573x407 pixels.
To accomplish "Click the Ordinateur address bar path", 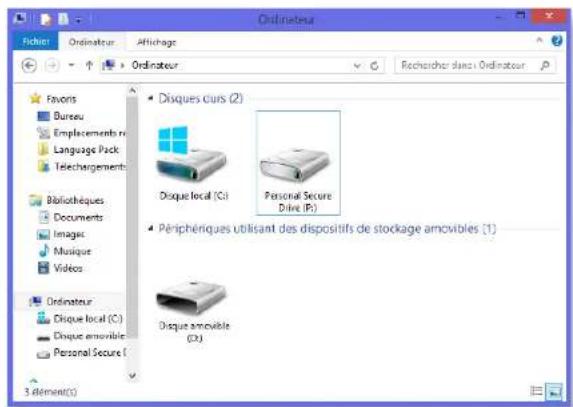I will 155,65.
